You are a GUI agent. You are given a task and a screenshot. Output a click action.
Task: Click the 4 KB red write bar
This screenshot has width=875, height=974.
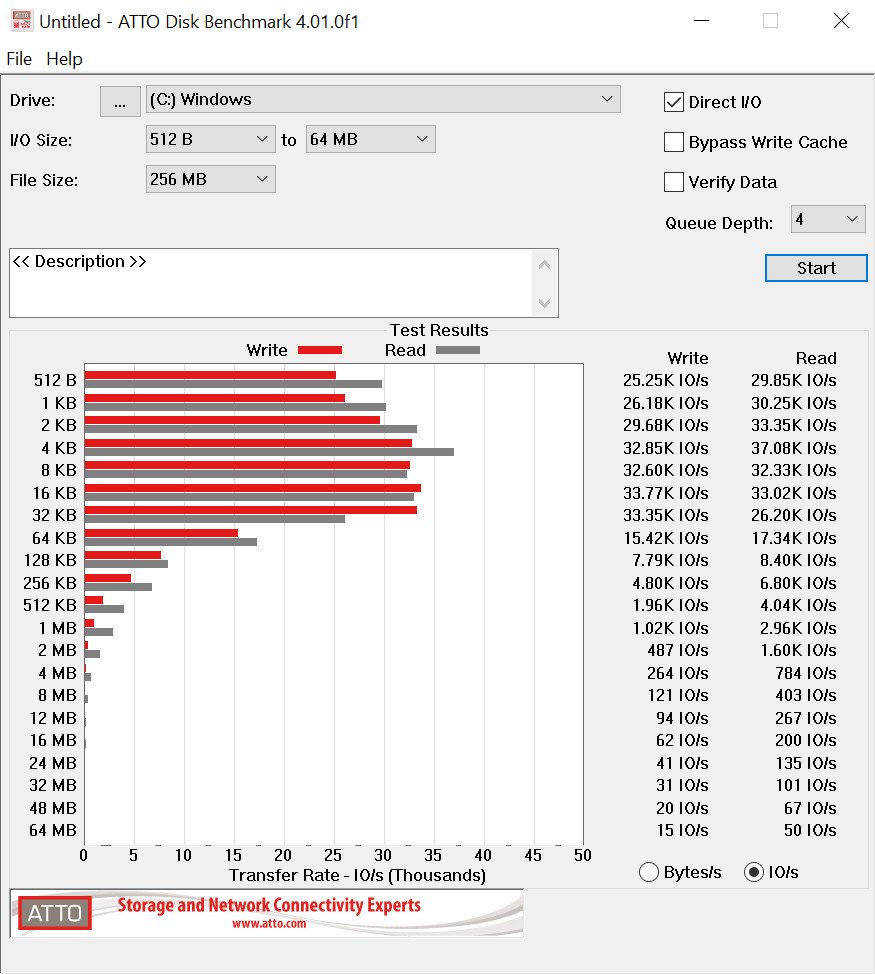coord(248,443)
